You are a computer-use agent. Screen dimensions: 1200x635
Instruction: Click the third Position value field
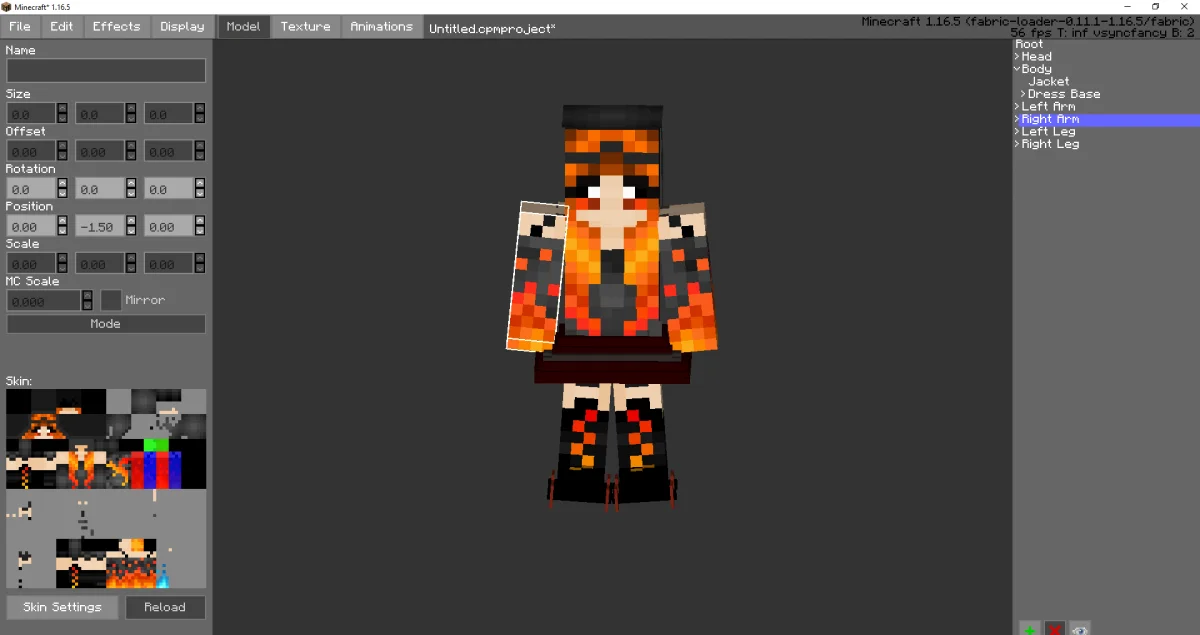point(169,226)
